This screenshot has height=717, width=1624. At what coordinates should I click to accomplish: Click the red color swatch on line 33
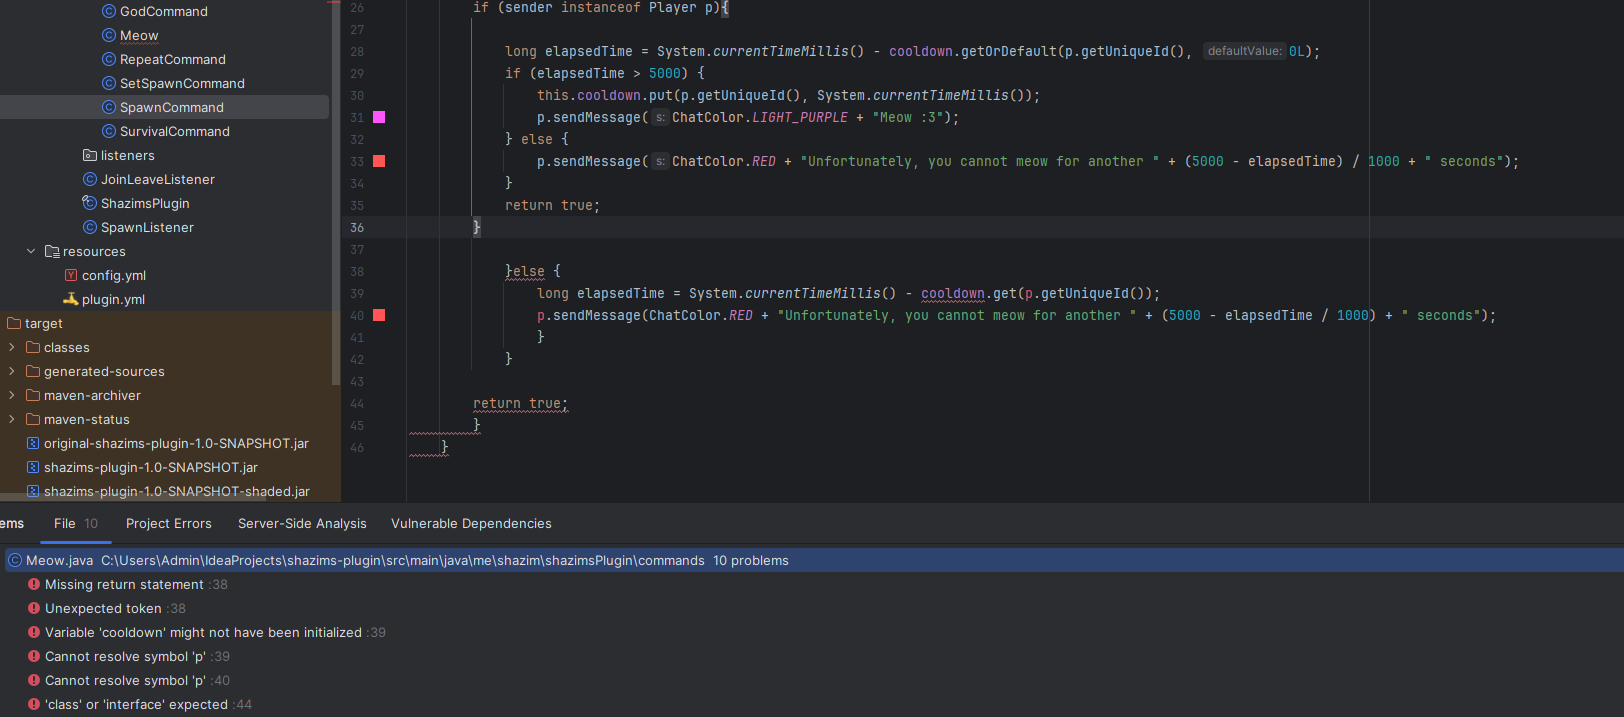pyautogui.click(x=379, y=161)
